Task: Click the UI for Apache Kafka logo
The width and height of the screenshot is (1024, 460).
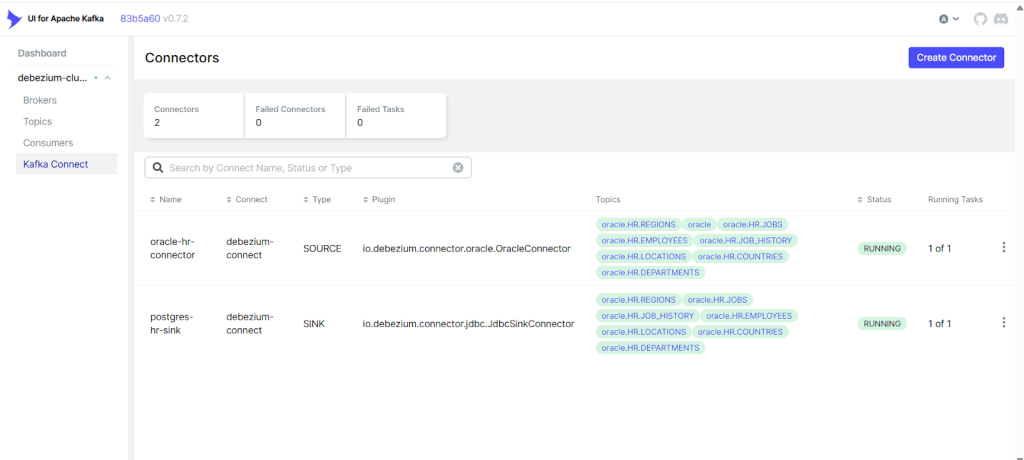Action: (15, 19)
